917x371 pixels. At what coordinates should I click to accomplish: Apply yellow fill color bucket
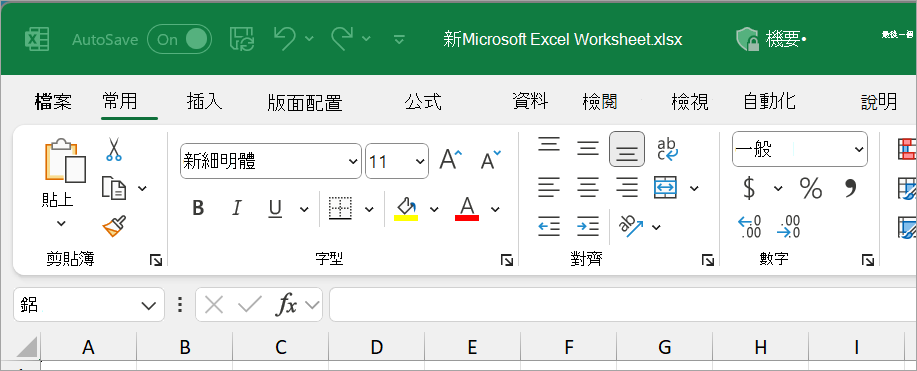[406, 208]
